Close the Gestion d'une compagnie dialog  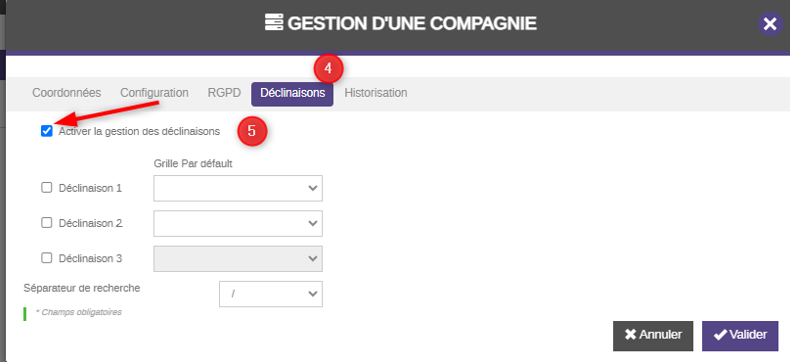coord(769,24)
